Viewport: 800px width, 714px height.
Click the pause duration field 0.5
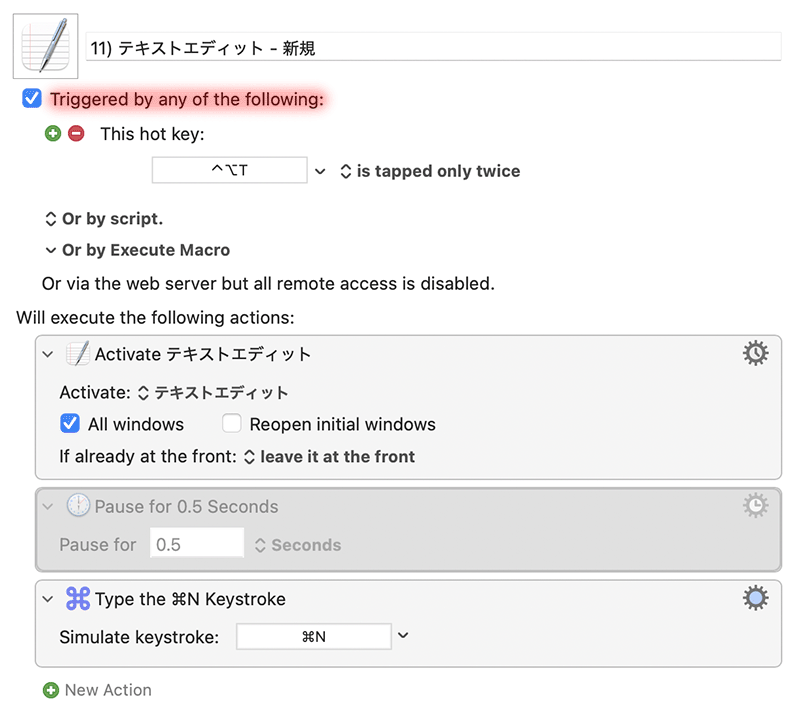pos(197,543)
